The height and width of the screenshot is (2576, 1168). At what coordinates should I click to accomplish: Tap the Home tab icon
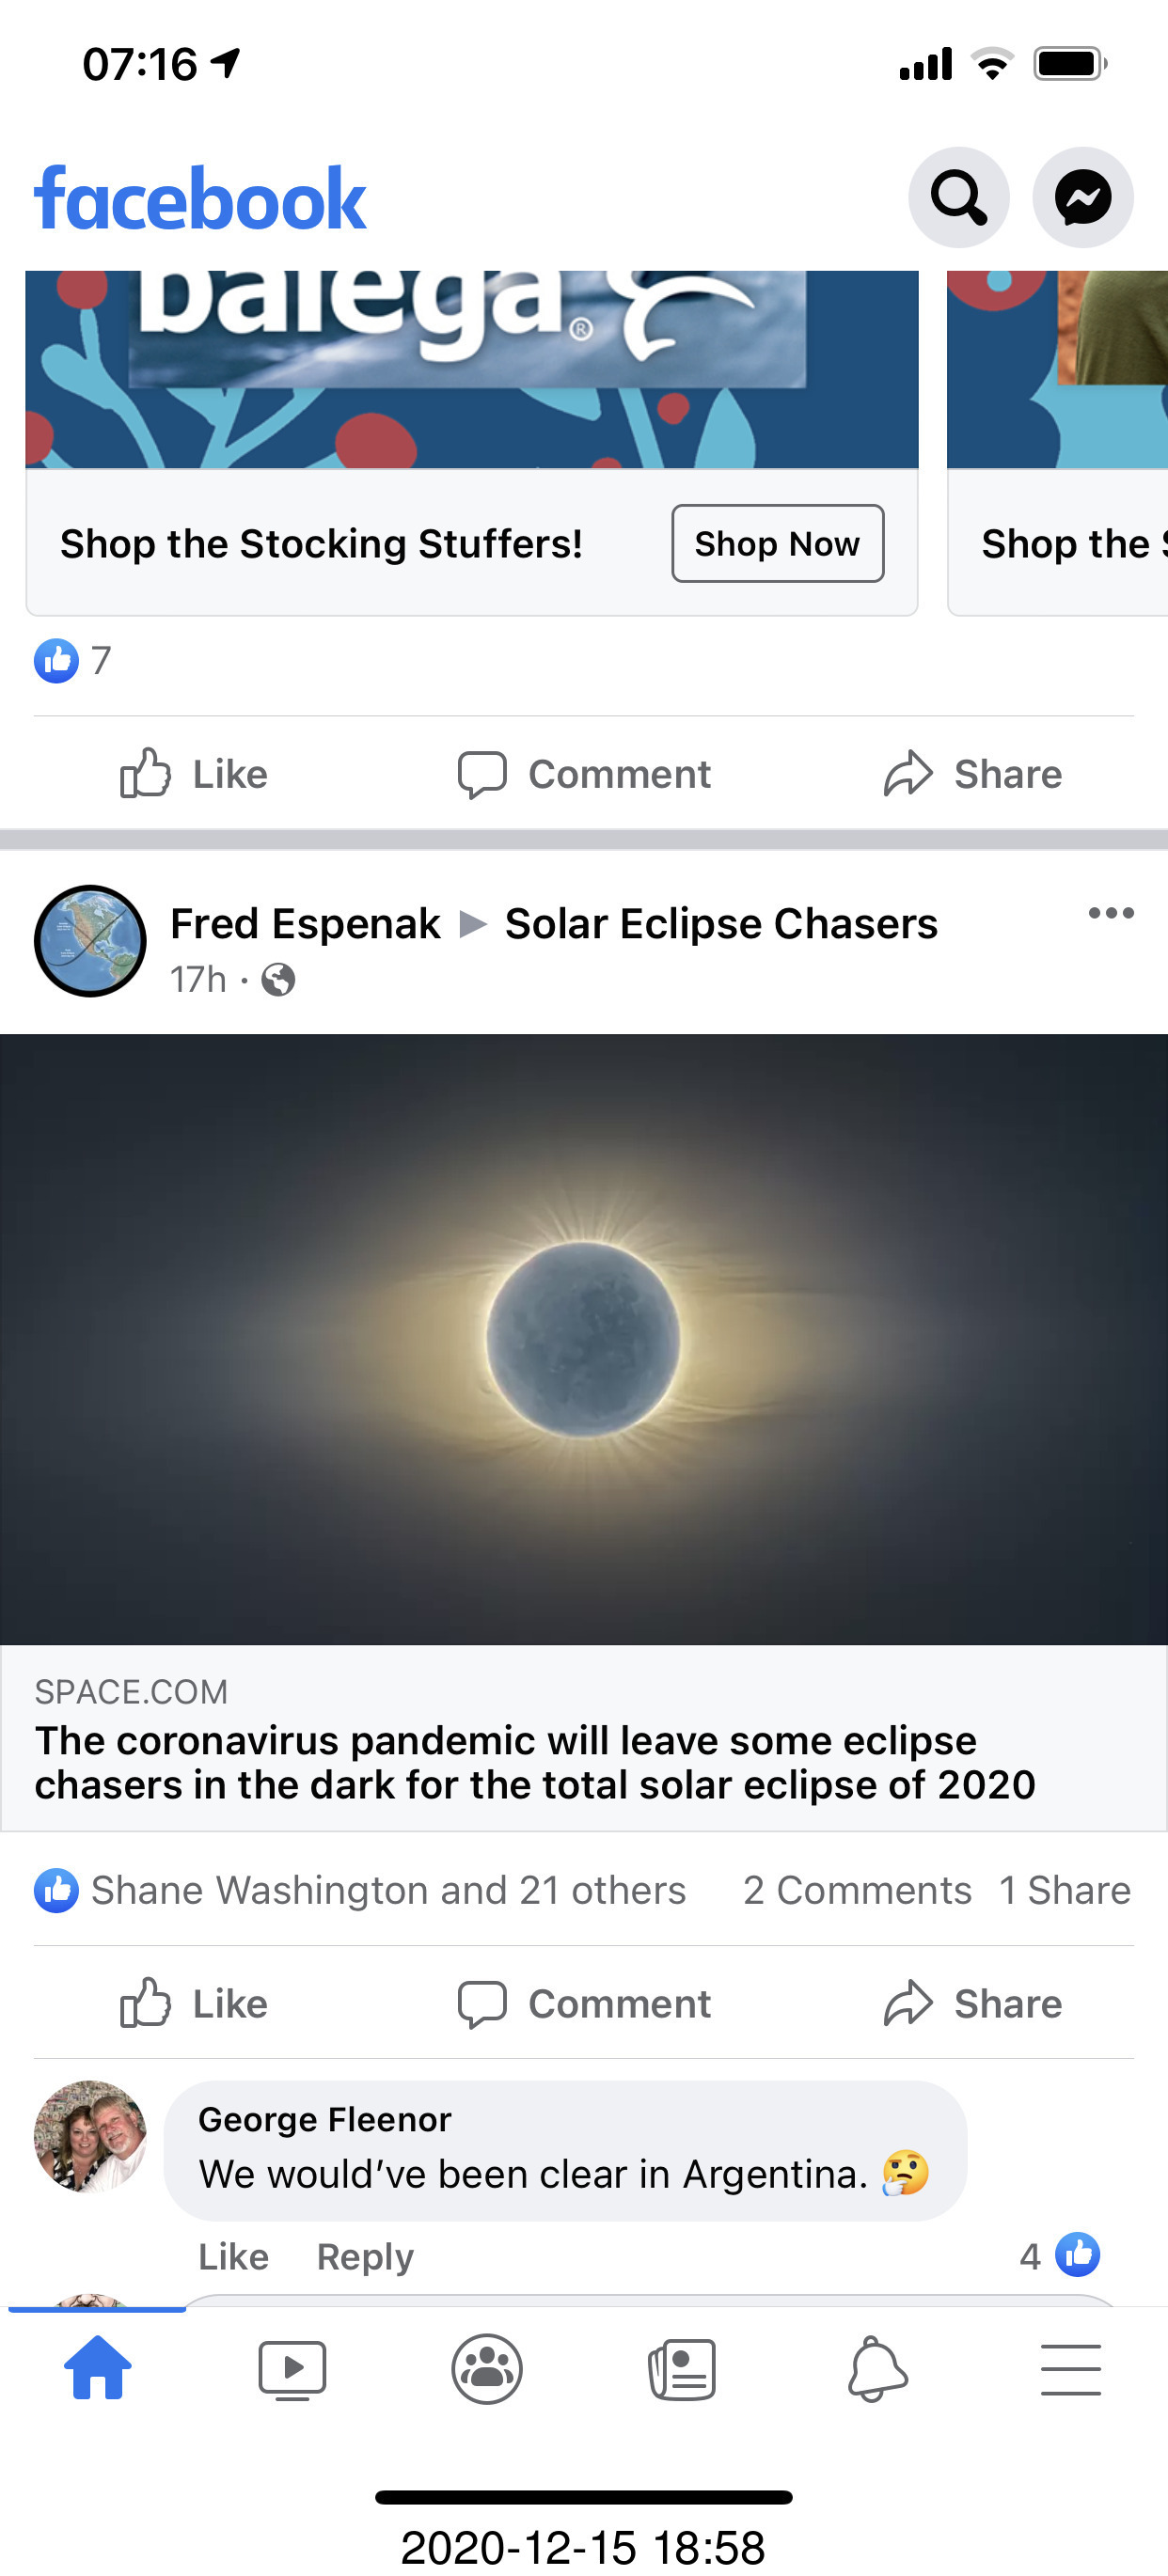(97, 2368)
